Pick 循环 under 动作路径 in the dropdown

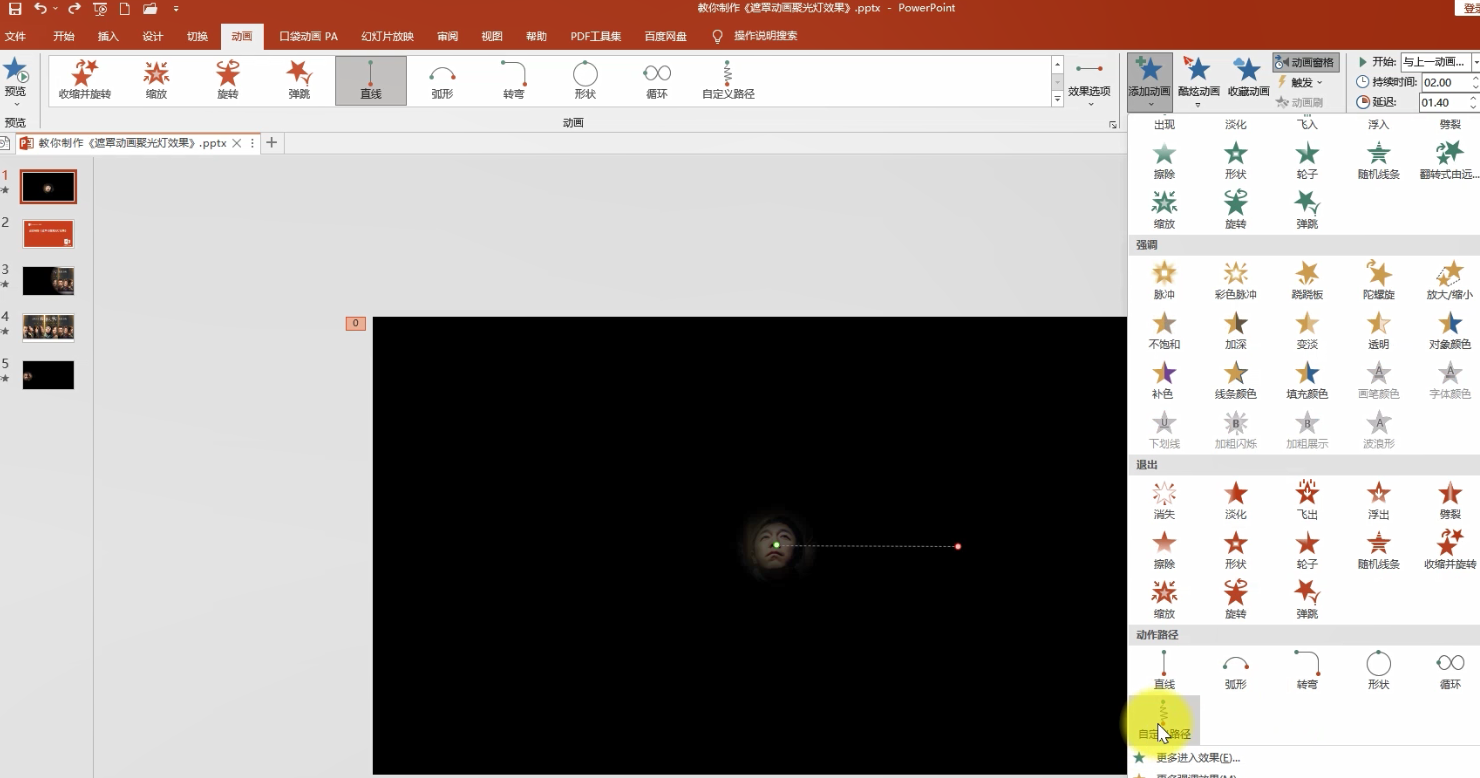(1450, 670)
